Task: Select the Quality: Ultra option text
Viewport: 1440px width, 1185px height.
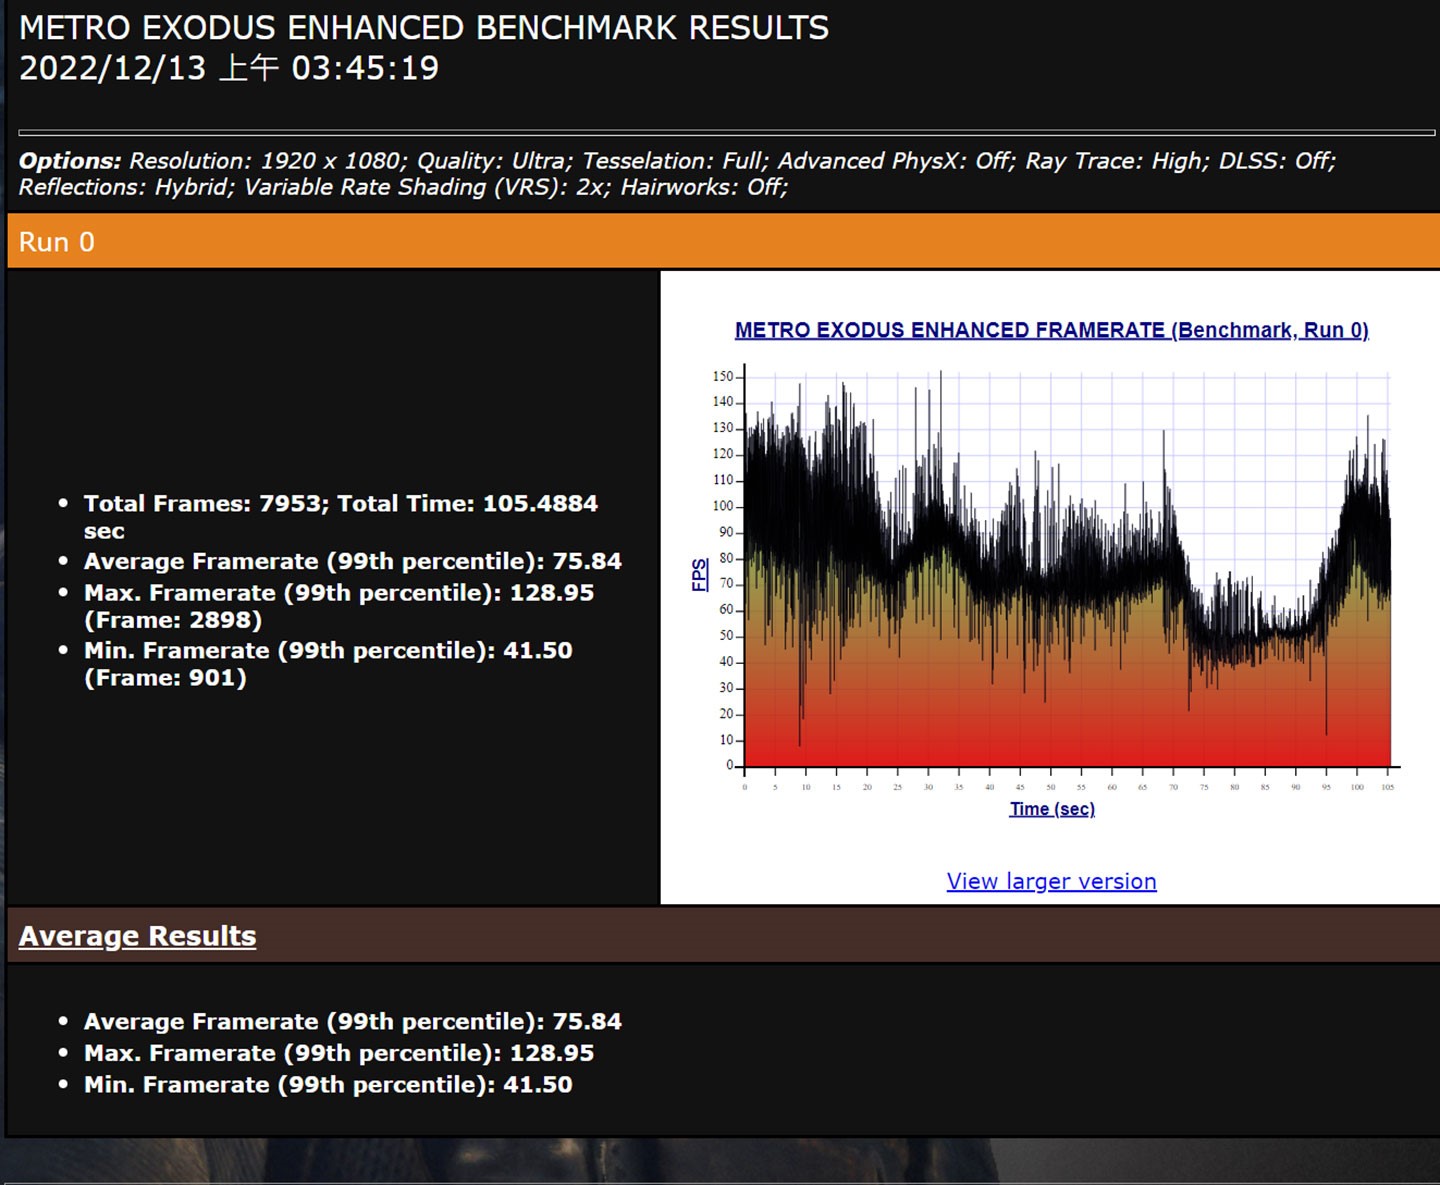Action: coord(495,161)
